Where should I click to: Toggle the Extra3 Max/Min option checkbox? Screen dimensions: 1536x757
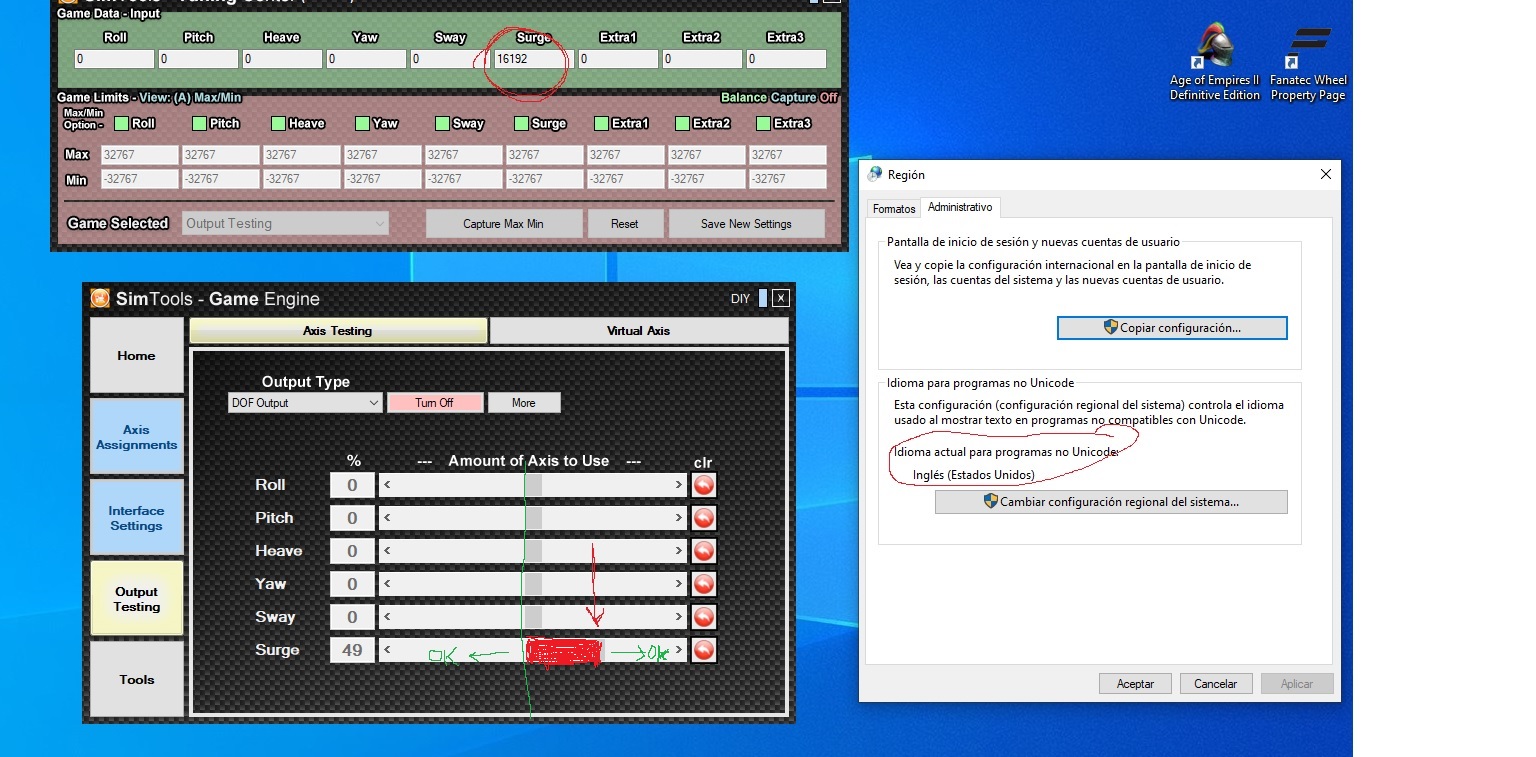click(763, 124)
